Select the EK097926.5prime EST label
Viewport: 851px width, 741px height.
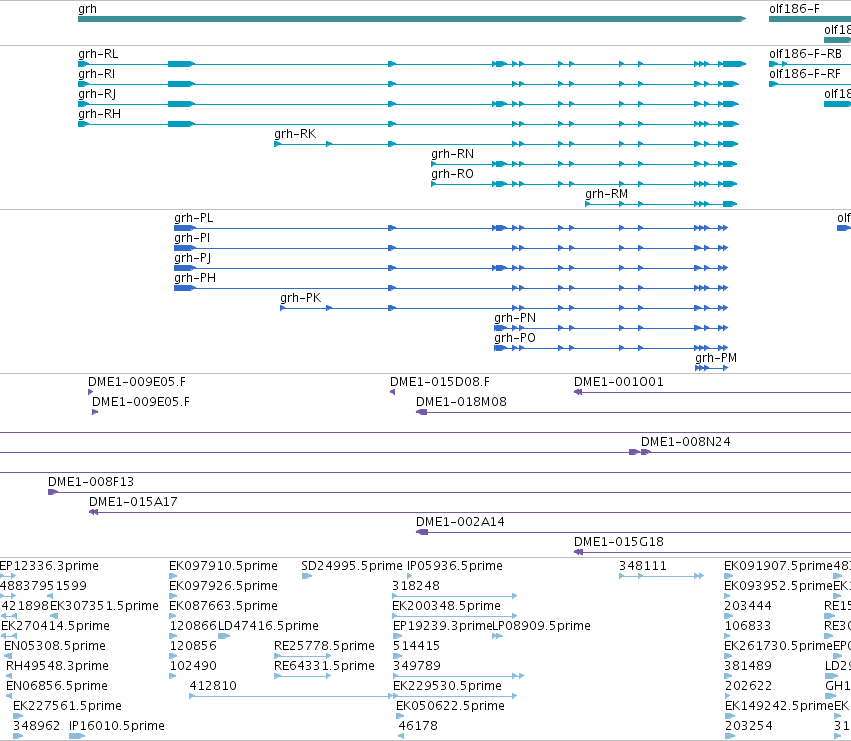[x=223, y=586]
